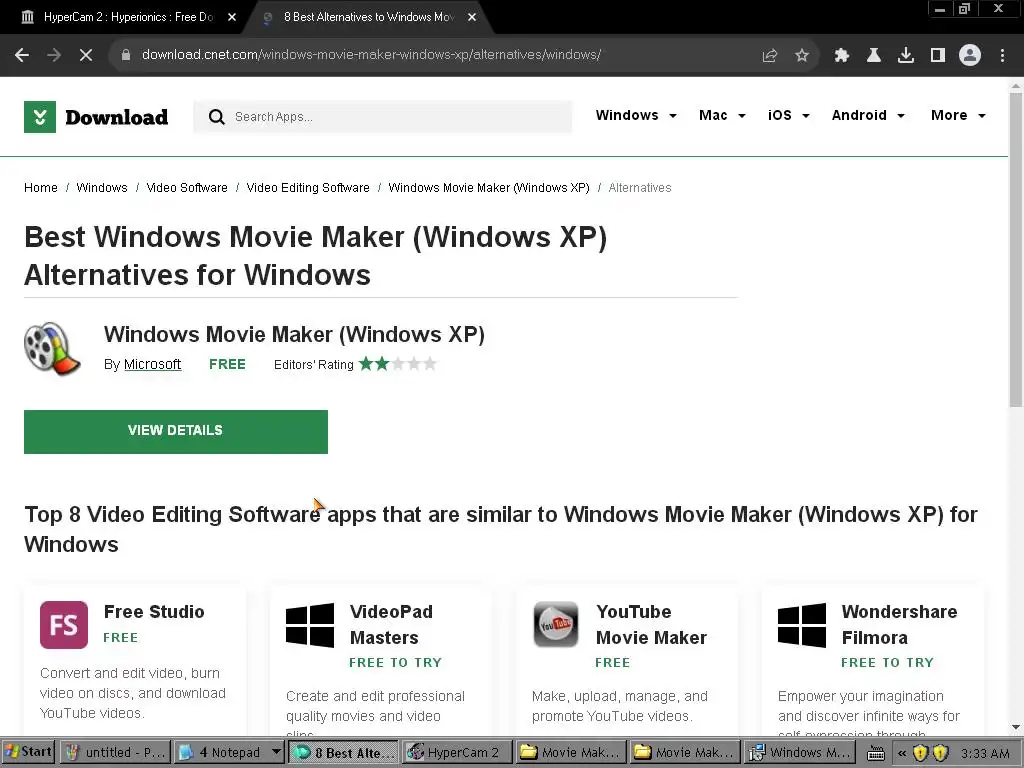Click the green VIEW DETAILS button
Viewport: 1024px width, 768px height.
pyautogui.click(x=176, y=432)
